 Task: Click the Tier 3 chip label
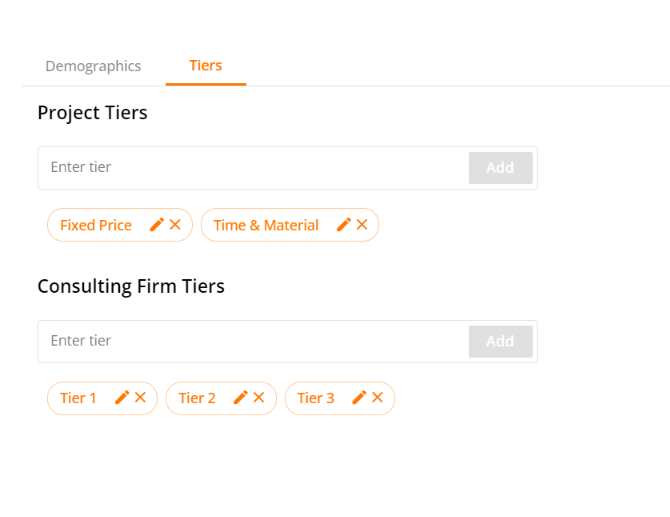[315, 398]
